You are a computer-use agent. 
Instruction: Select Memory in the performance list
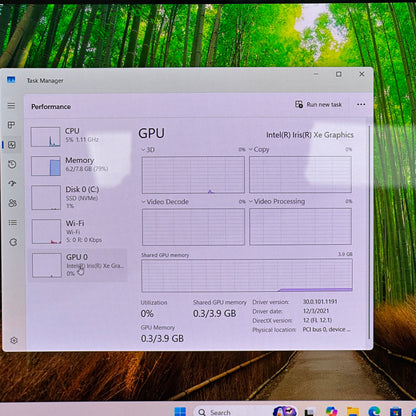tap(78, 166)
